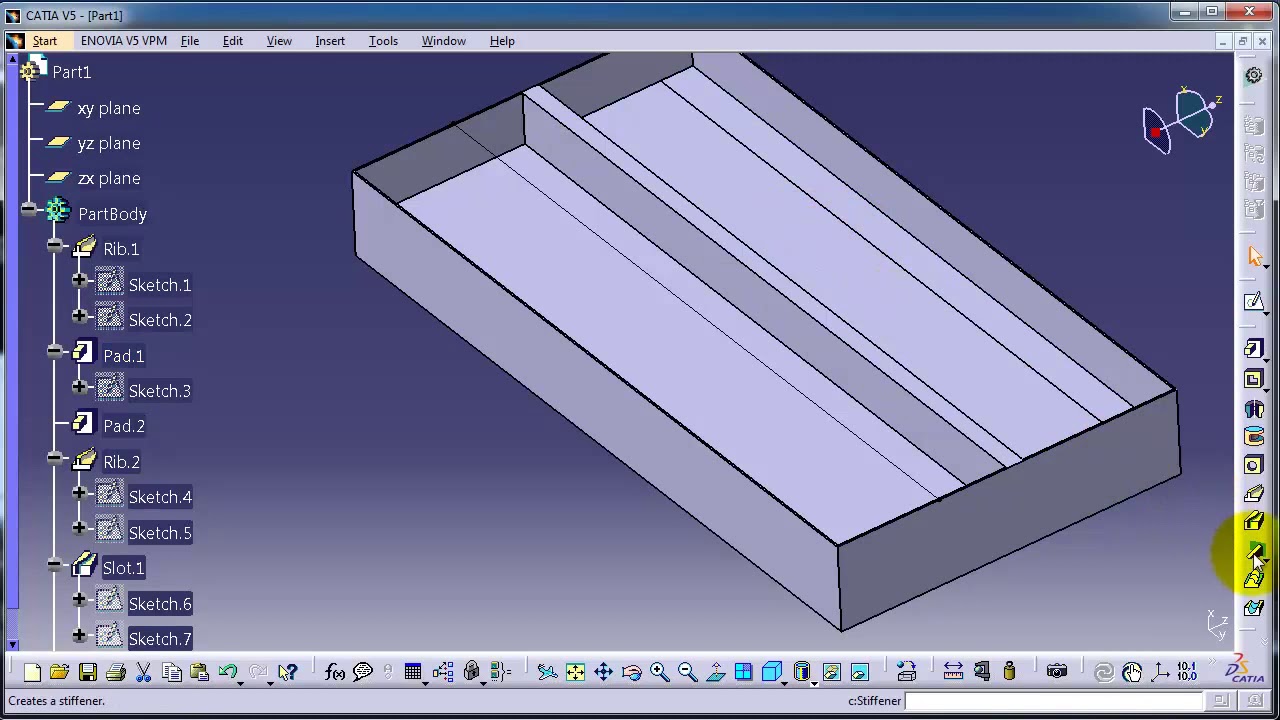Viewport: 1280px width, 720px height.
Task: Select the Groove tool
Action: [1254, 437]
